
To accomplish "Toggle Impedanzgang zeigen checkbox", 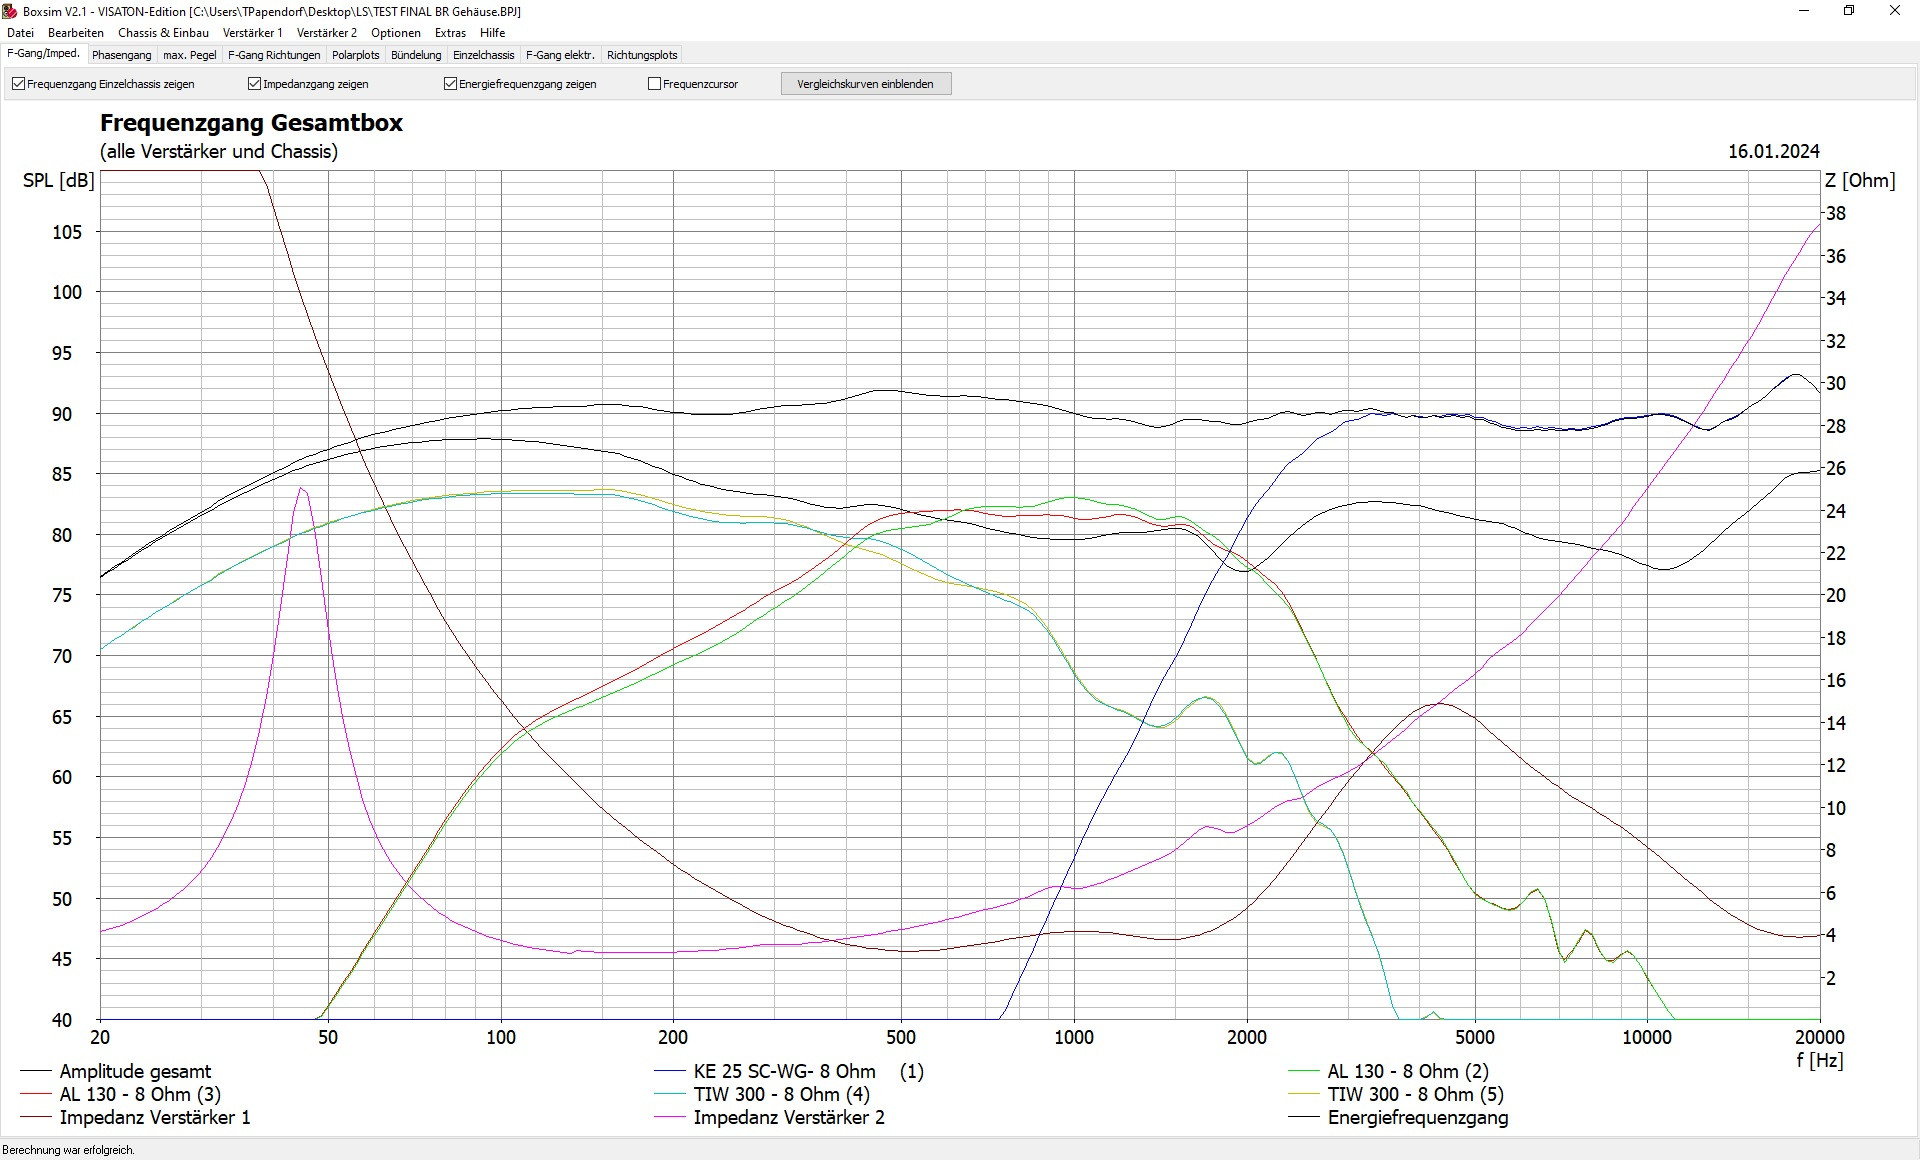I will click(254, 84).
